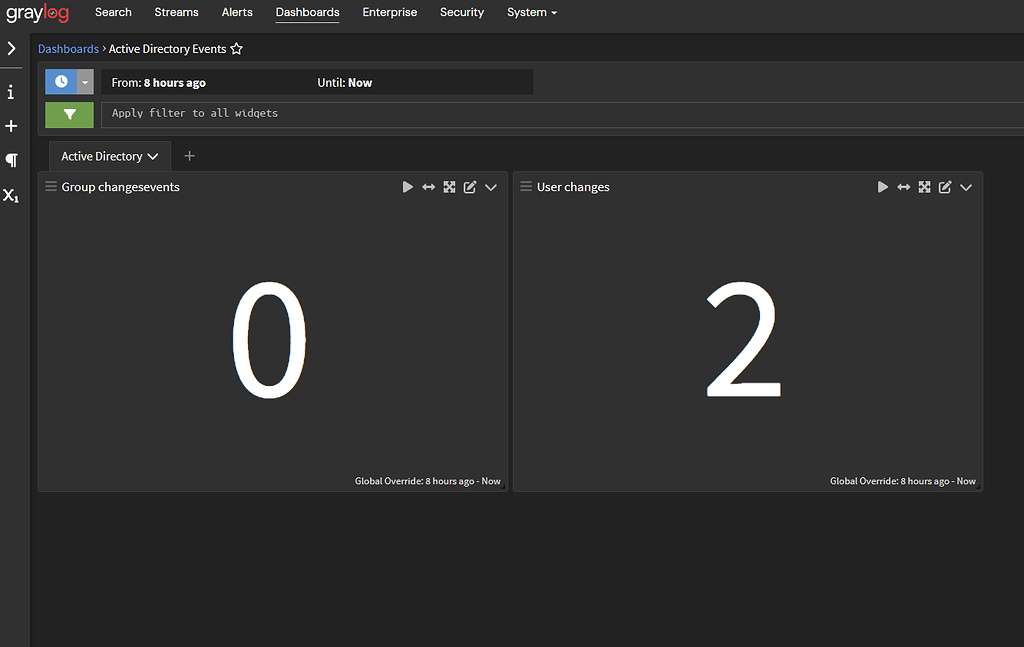This screenshot has width=1024, height=647.
Task: Add a new dashboard page with the plus button
Action: pyautogui.click(x=190, y=156)
